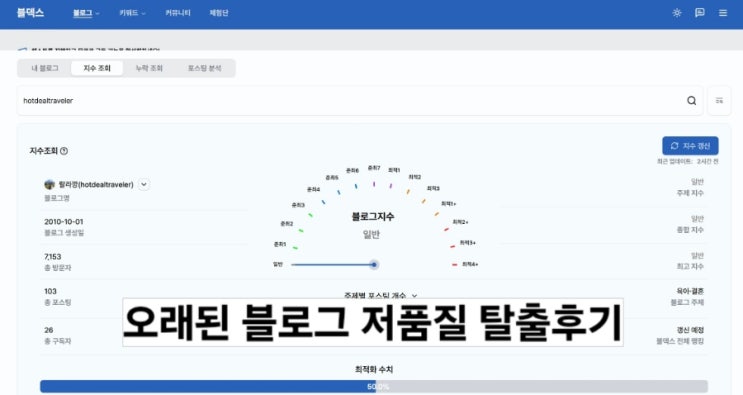Click the 준최4 gauge label
This screenshot has height=395, width=743.
[313, 189]
